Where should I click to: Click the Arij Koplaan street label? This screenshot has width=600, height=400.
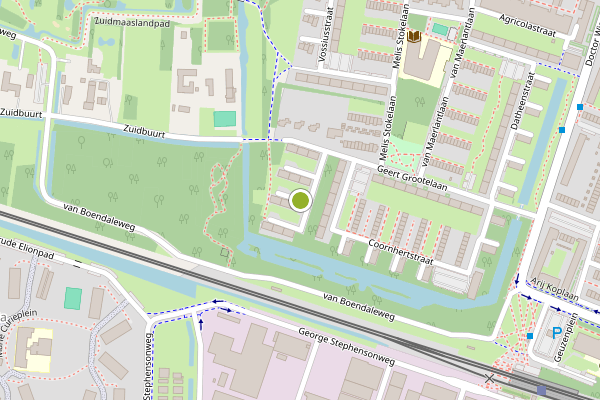click(555, 289)
